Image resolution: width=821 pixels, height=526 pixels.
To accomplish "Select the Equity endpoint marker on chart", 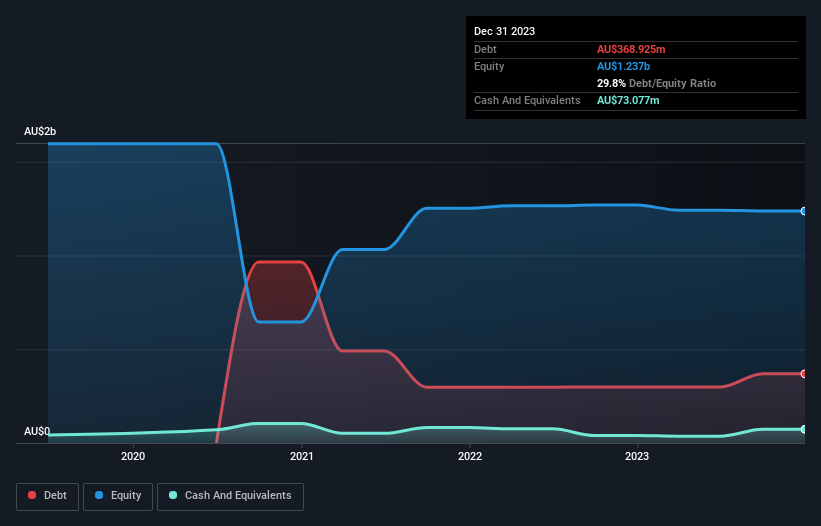I will click(804, 211).
